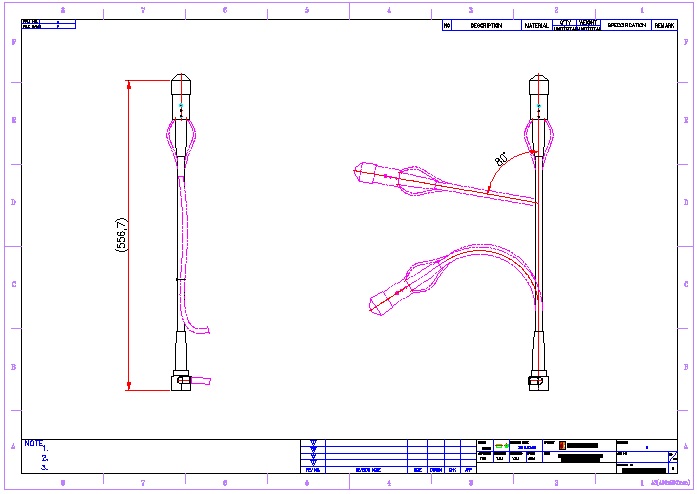The height and width of the screenshot is (494, 697).
Task: Click the black redacted bar at bottom right
Action: pos(636,469)
